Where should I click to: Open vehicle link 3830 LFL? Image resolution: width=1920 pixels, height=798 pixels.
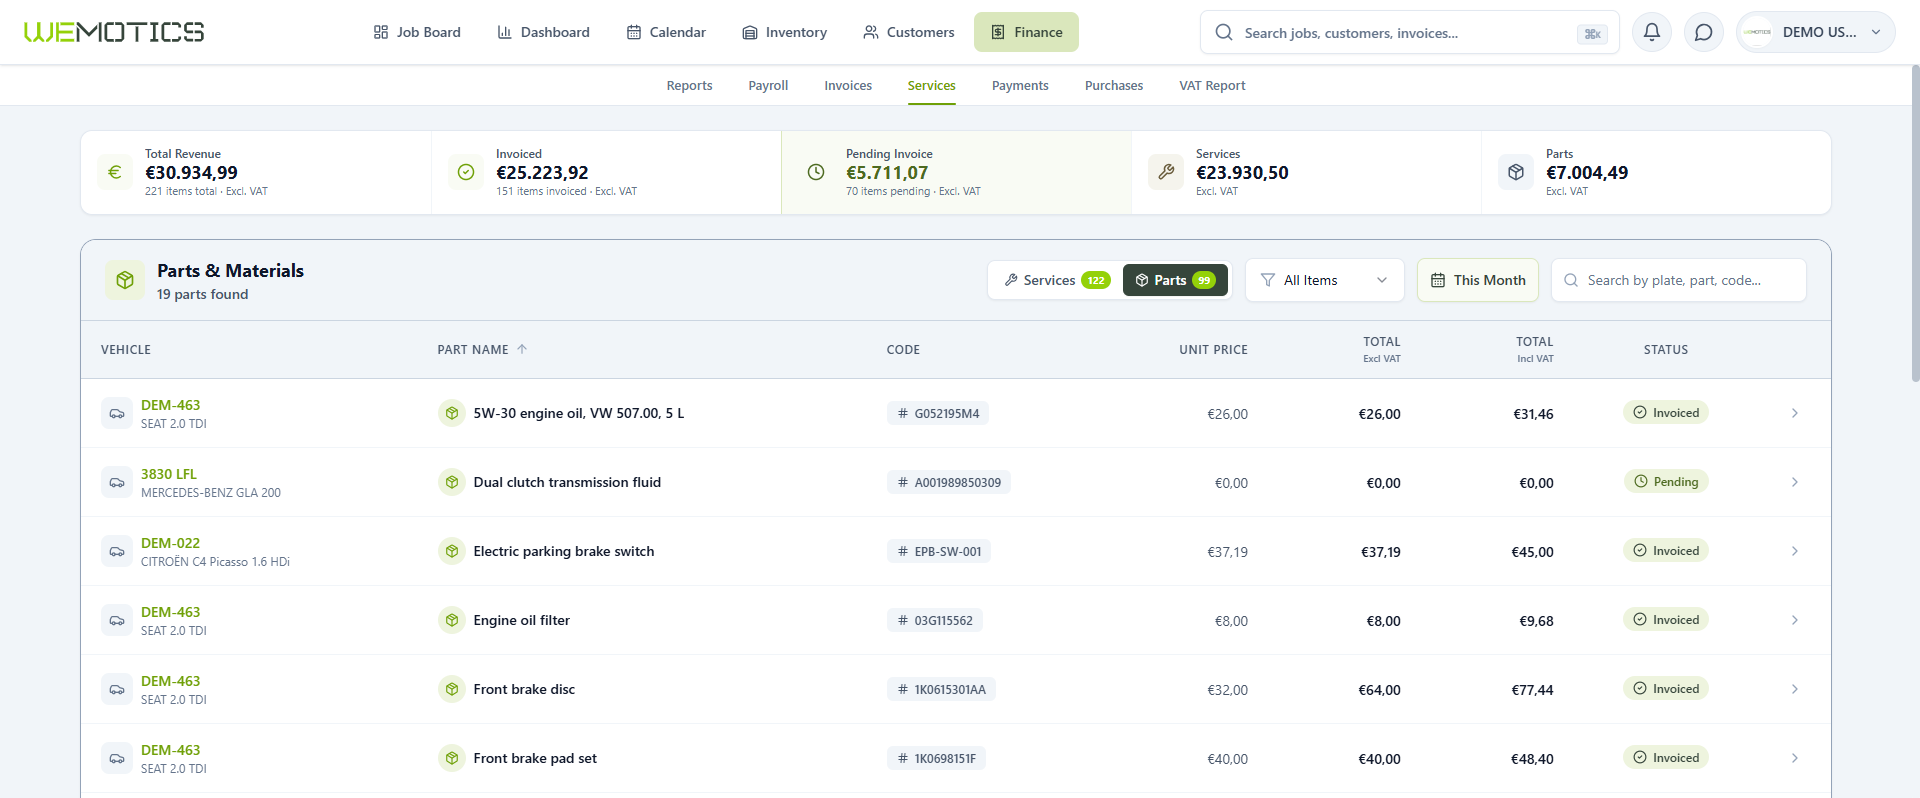[x=169, y=474]
